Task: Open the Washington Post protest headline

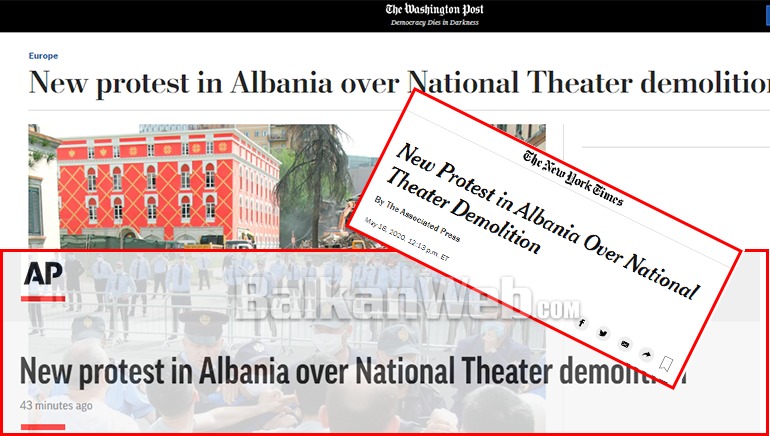Action: pyautogui.click(x=399, y=82)
